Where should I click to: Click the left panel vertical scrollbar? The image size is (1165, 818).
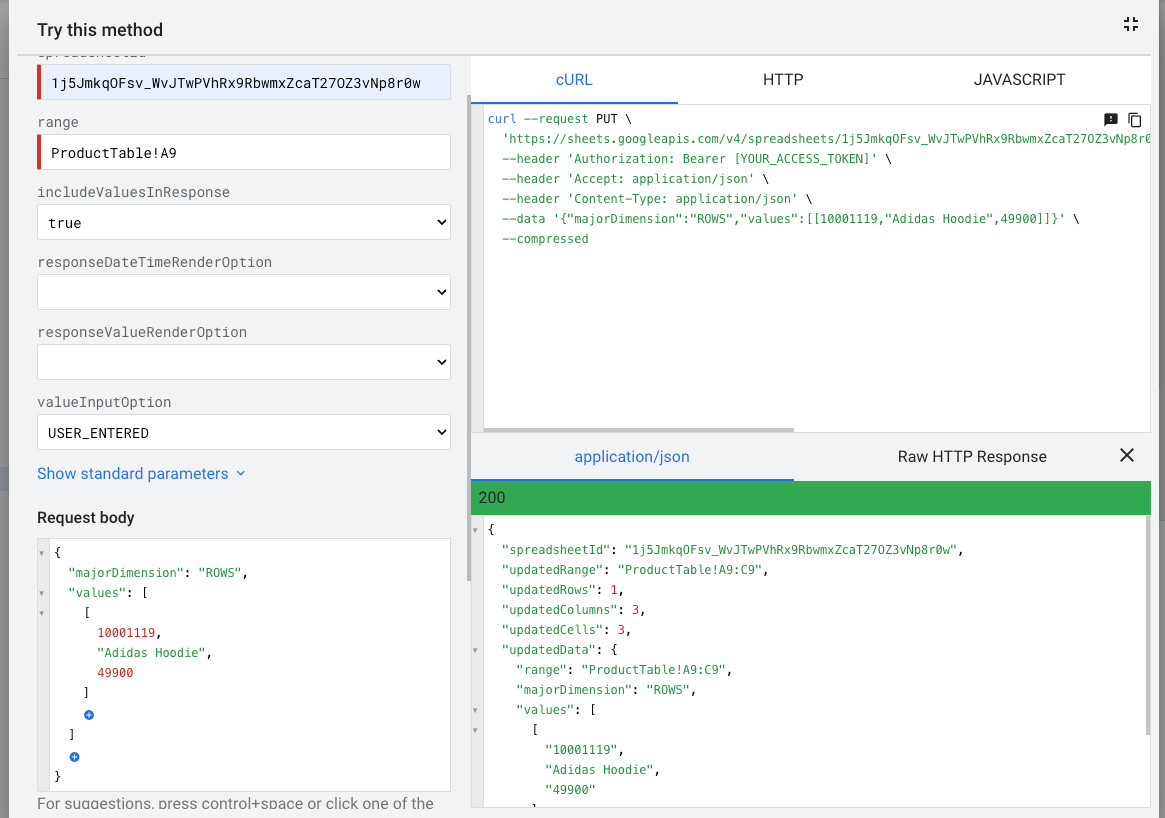point(469,338)
